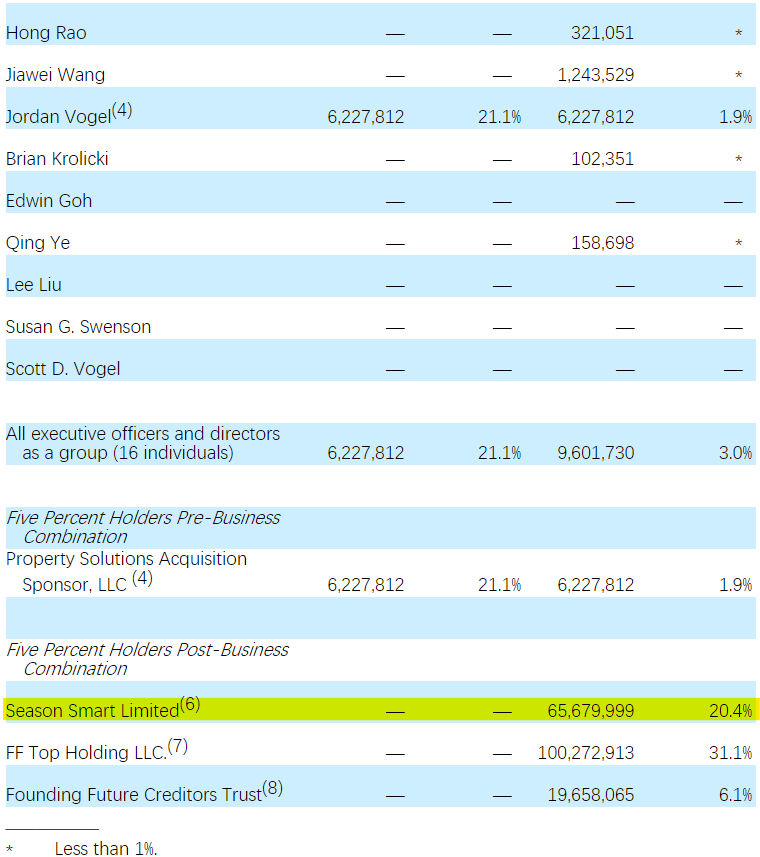Open footnote (7) beside FF Top Holding LLC
Screen dimensions: 760x857
pos(177,747)
